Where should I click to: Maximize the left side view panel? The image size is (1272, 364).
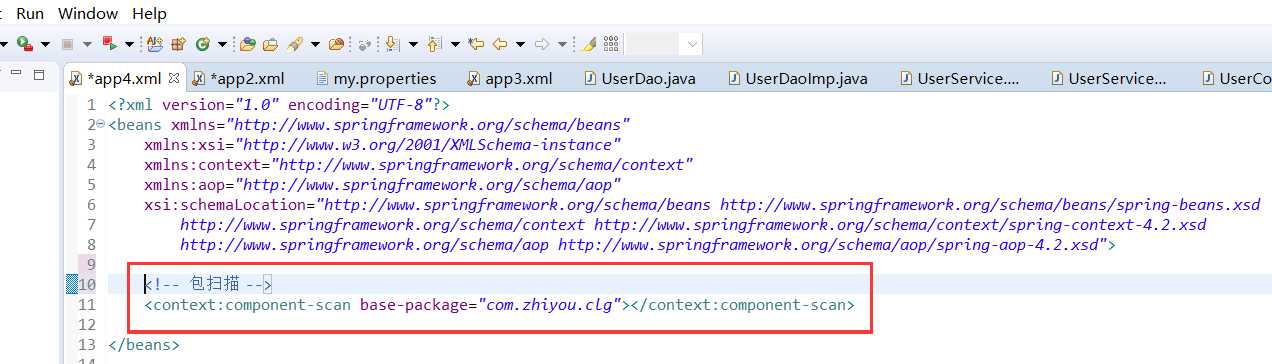click(x=39, y=75)
